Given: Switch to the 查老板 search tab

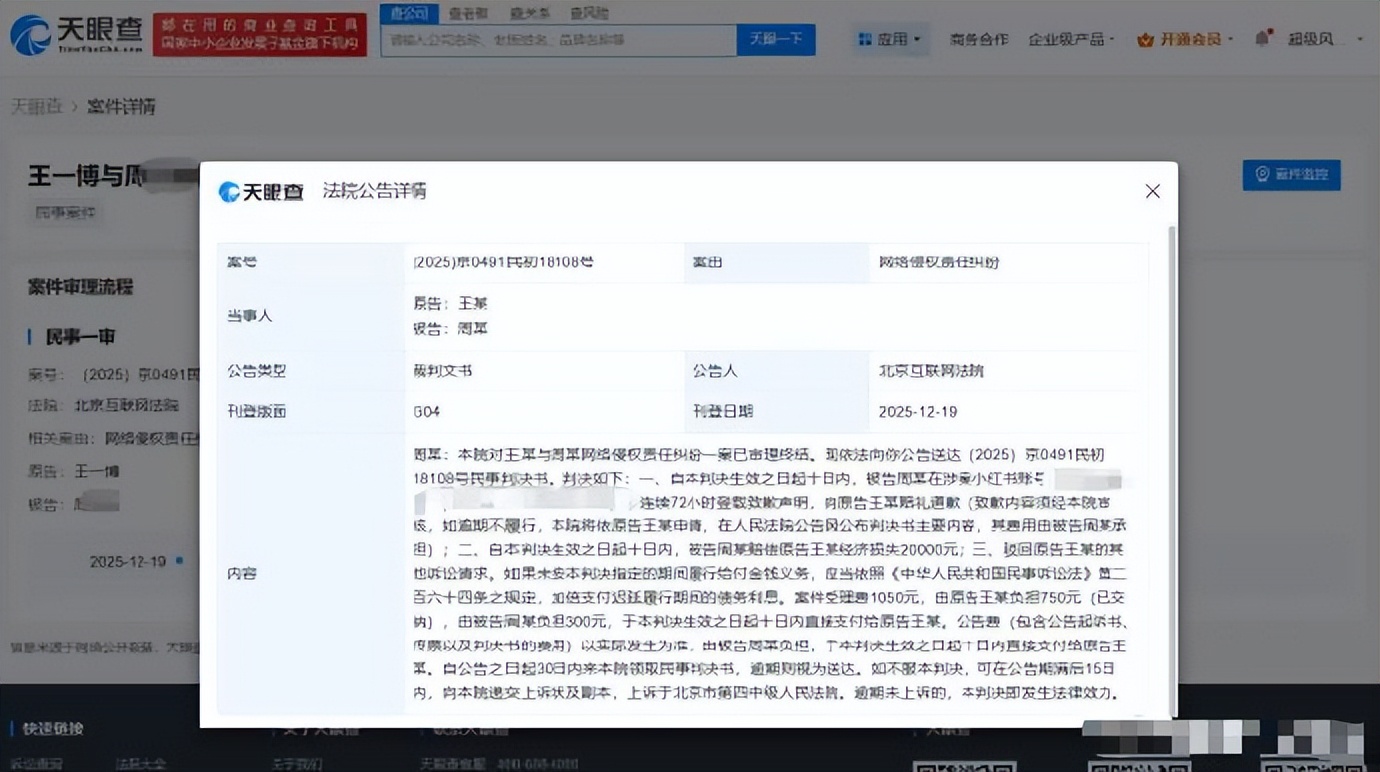Looking at the screenshot, I should [468, 13].
